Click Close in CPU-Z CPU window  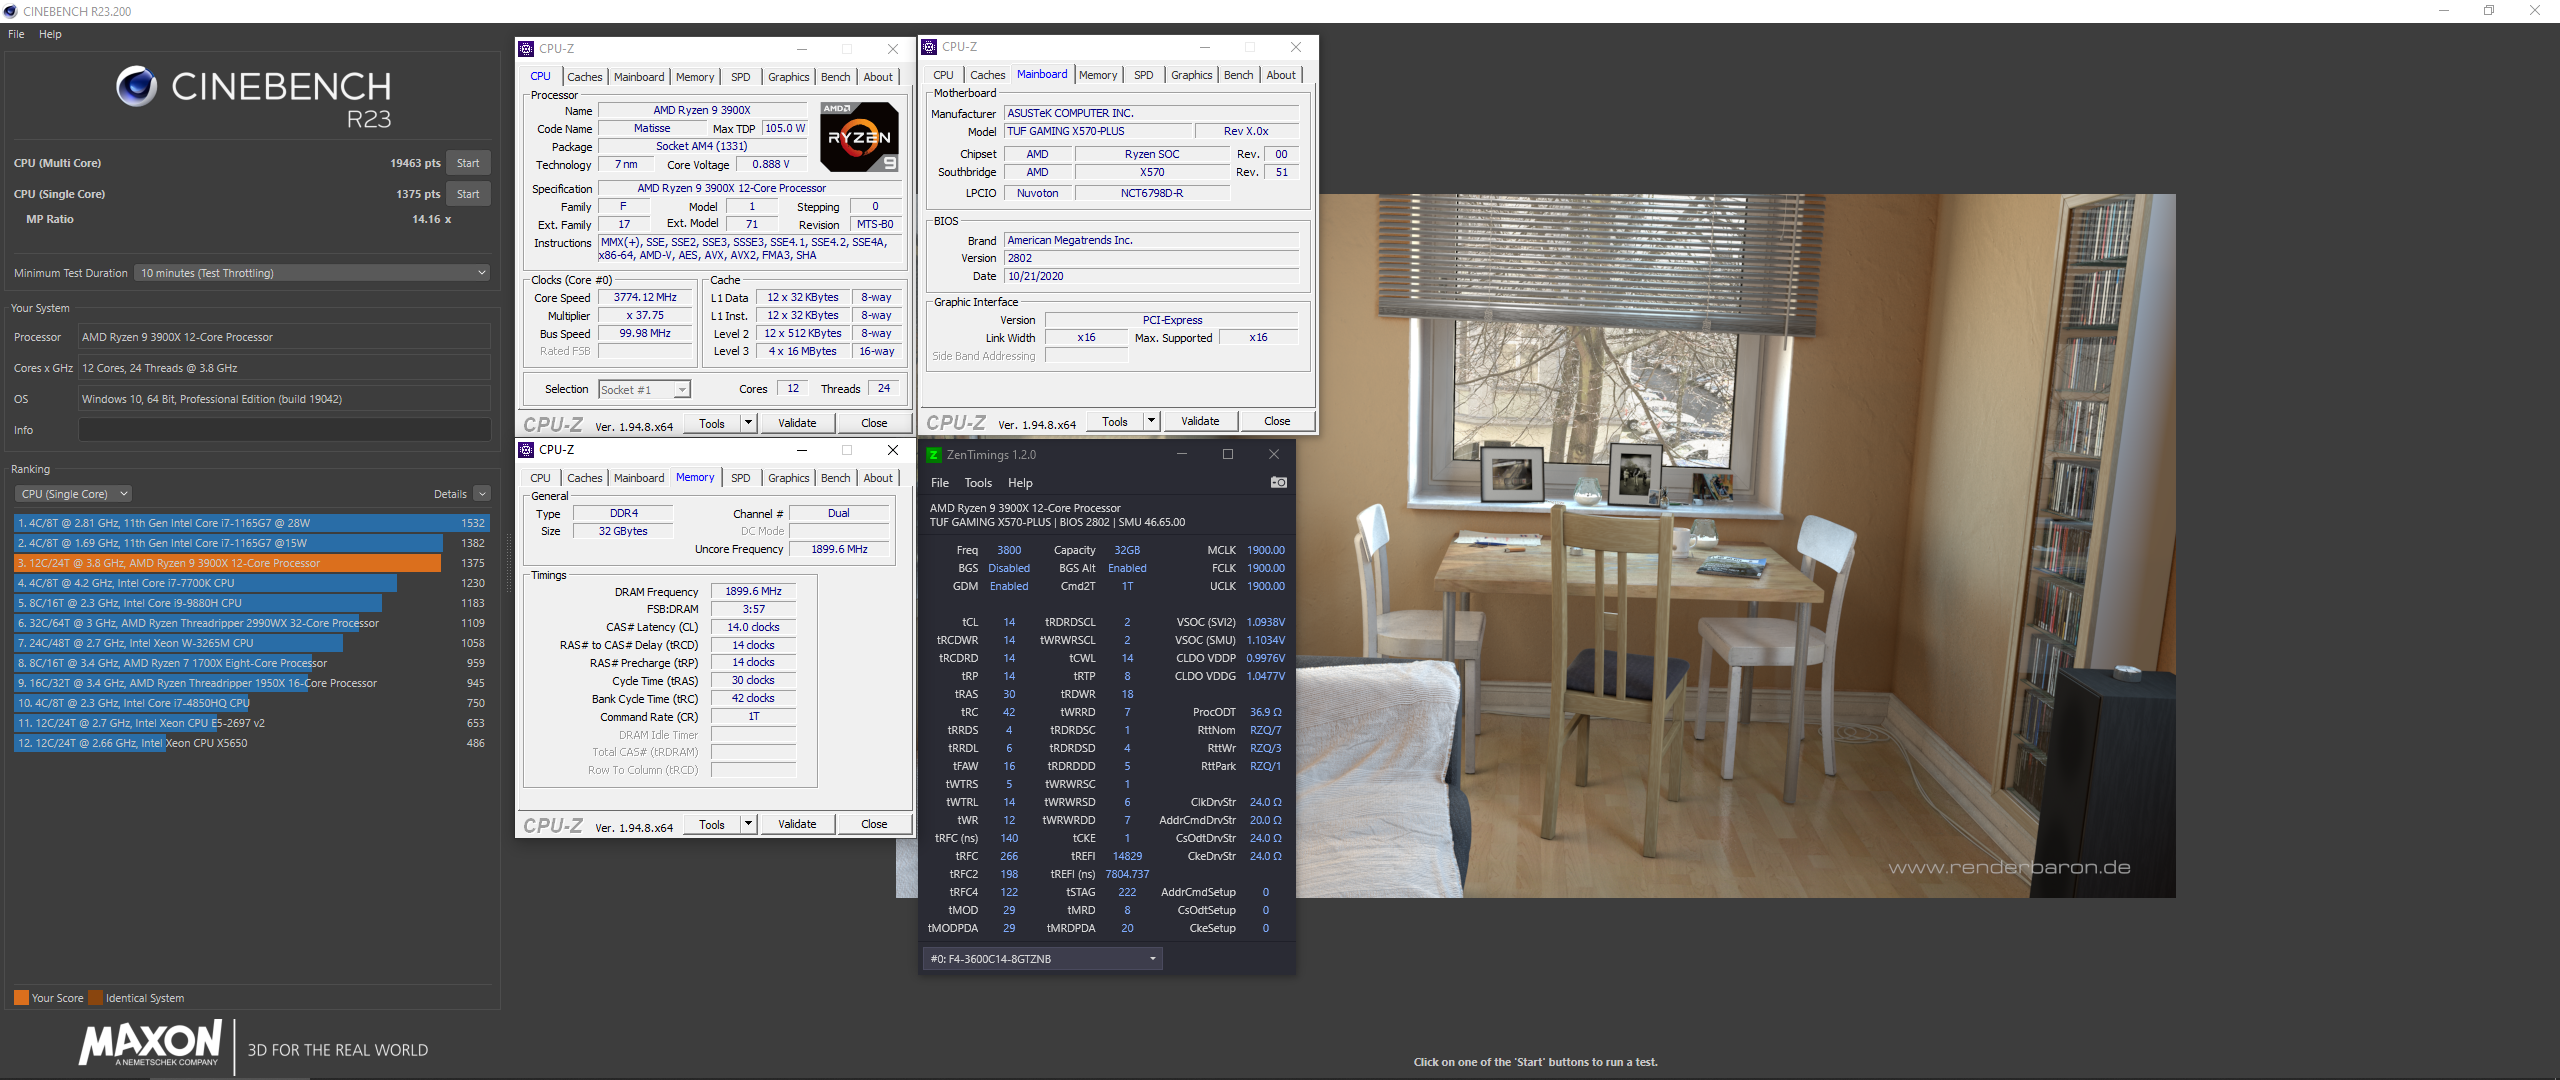click(874, 423)
